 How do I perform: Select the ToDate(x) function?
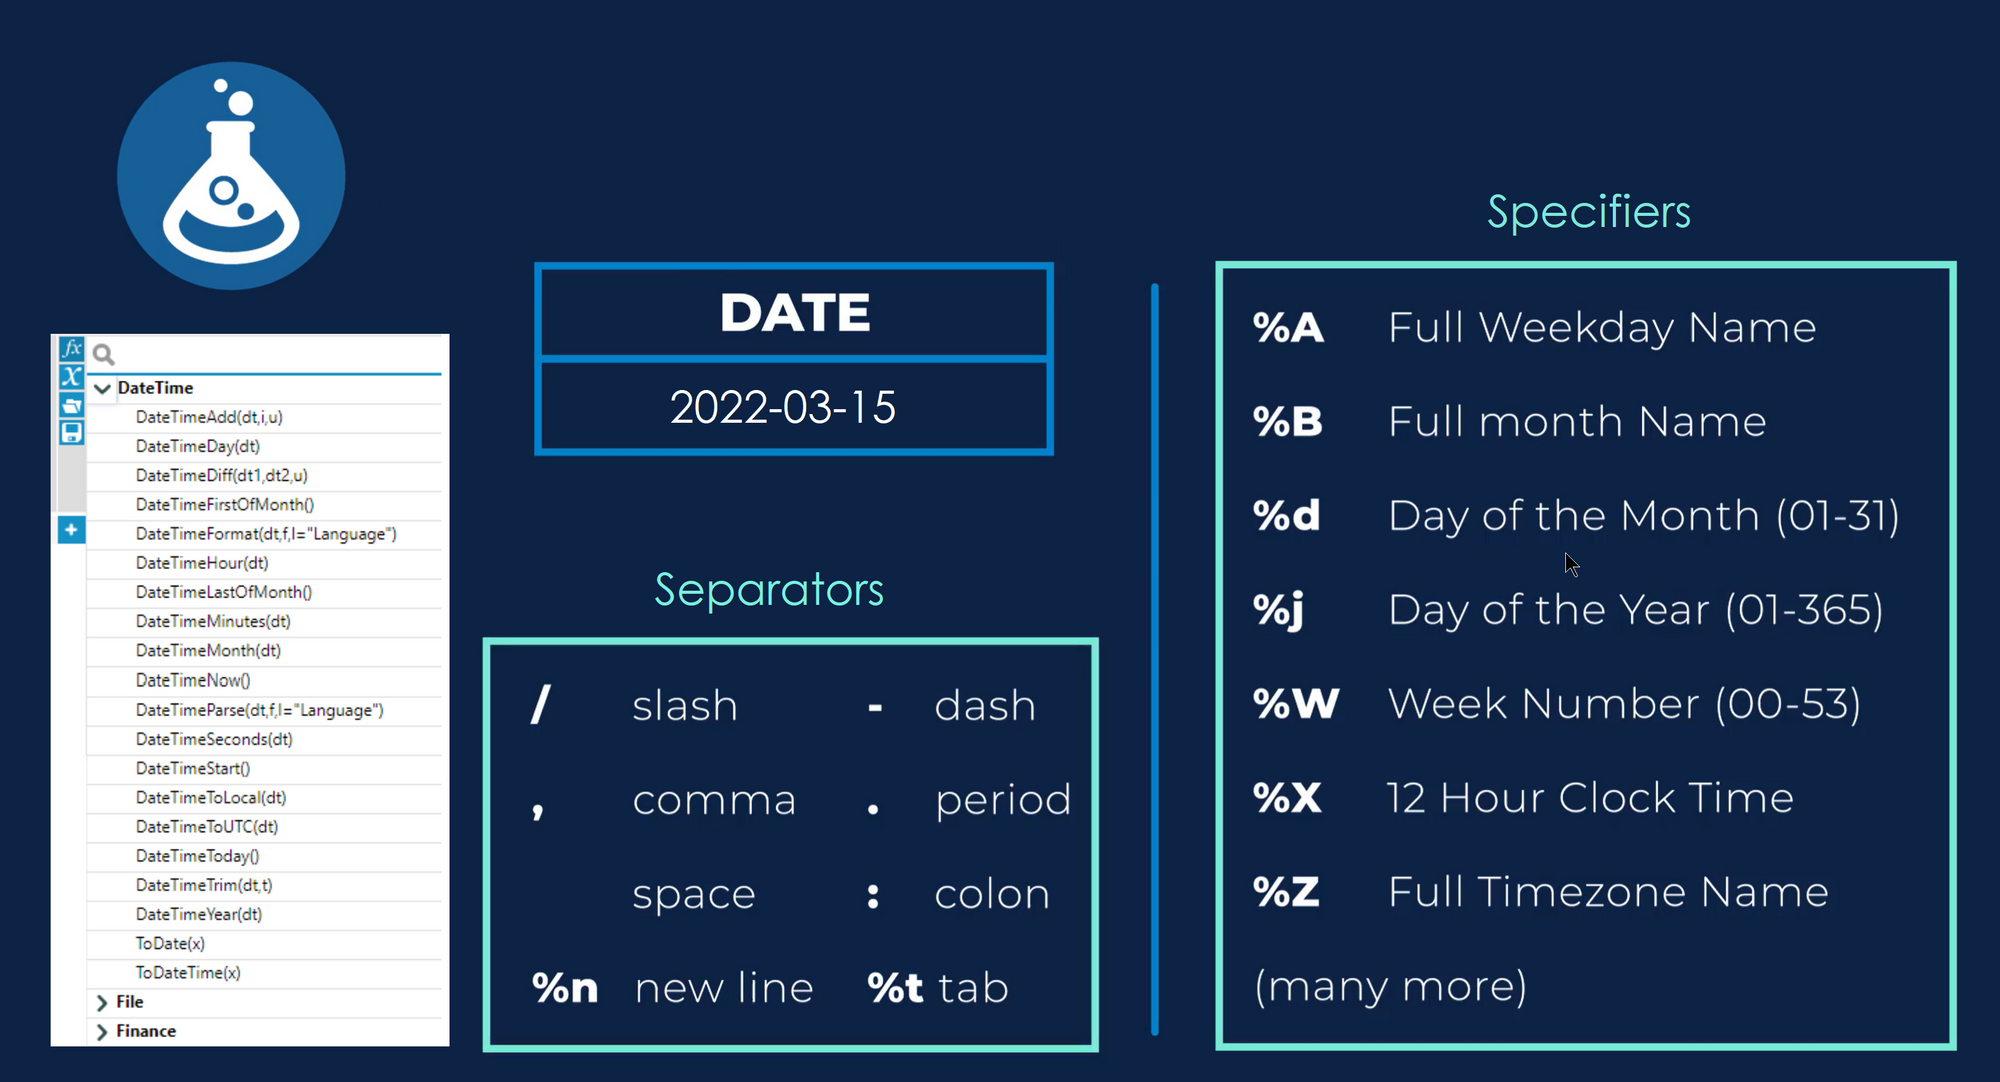[x=170, y=943]
